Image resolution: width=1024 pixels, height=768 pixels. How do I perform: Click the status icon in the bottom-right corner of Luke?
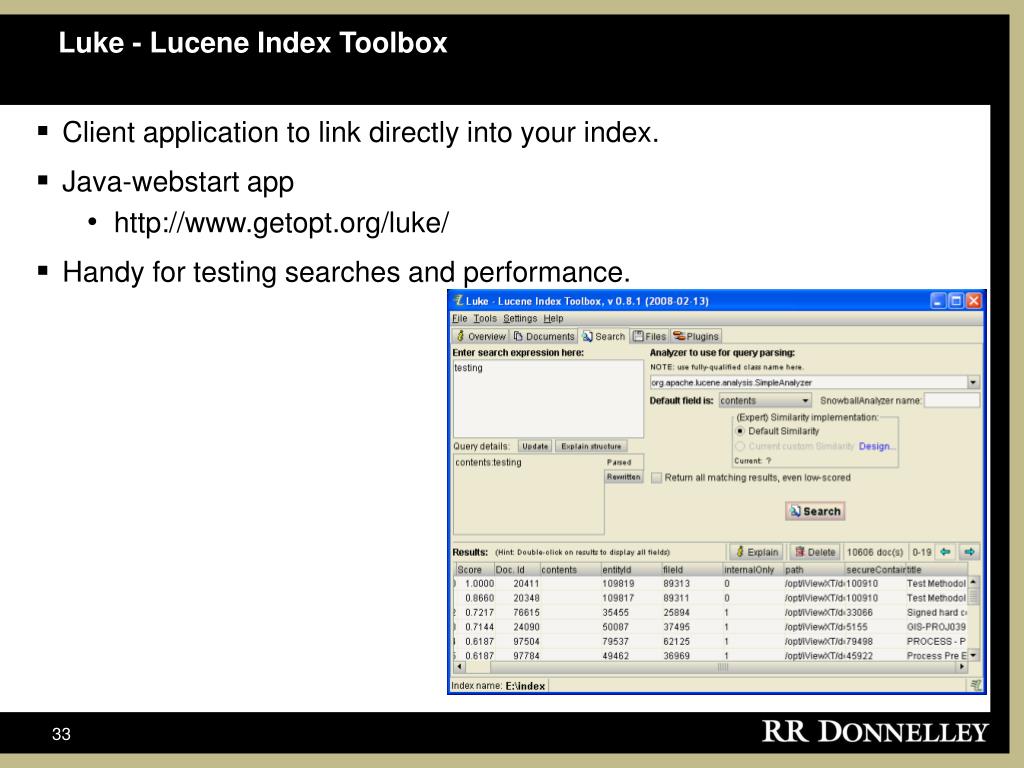[x=976, y=685]
